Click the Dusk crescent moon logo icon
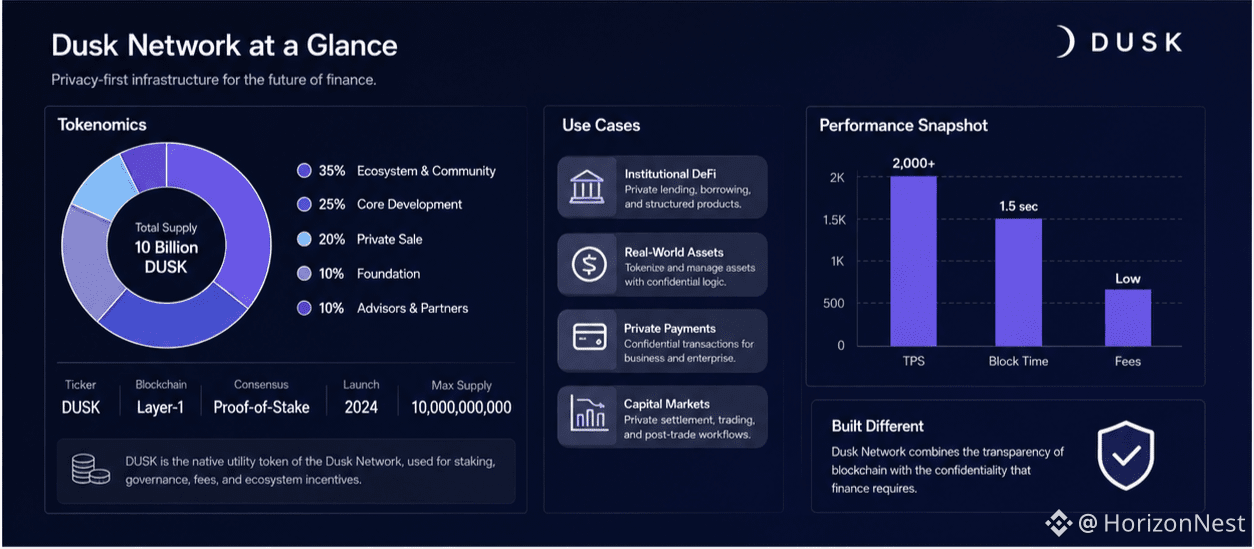The width and height of the screenshot is (1254, 549). tap(1066, 42)
